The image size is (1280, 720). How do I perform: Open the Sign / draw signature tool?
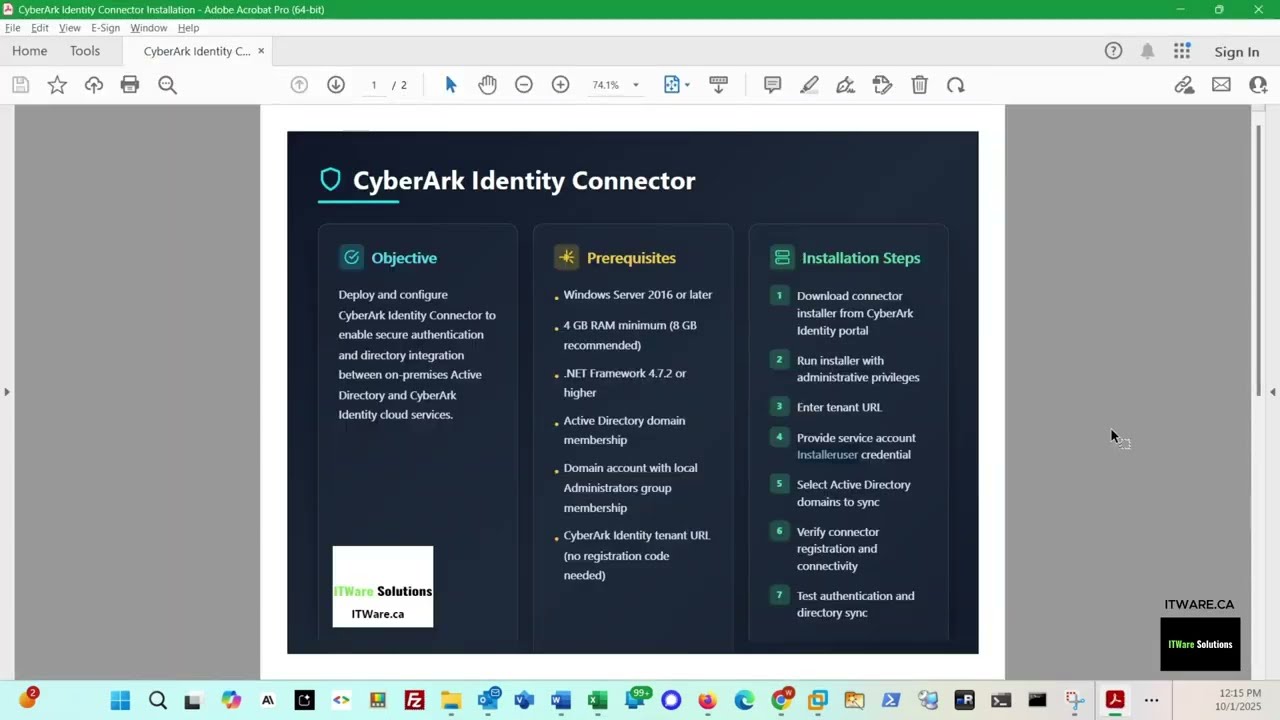(846, 85)
